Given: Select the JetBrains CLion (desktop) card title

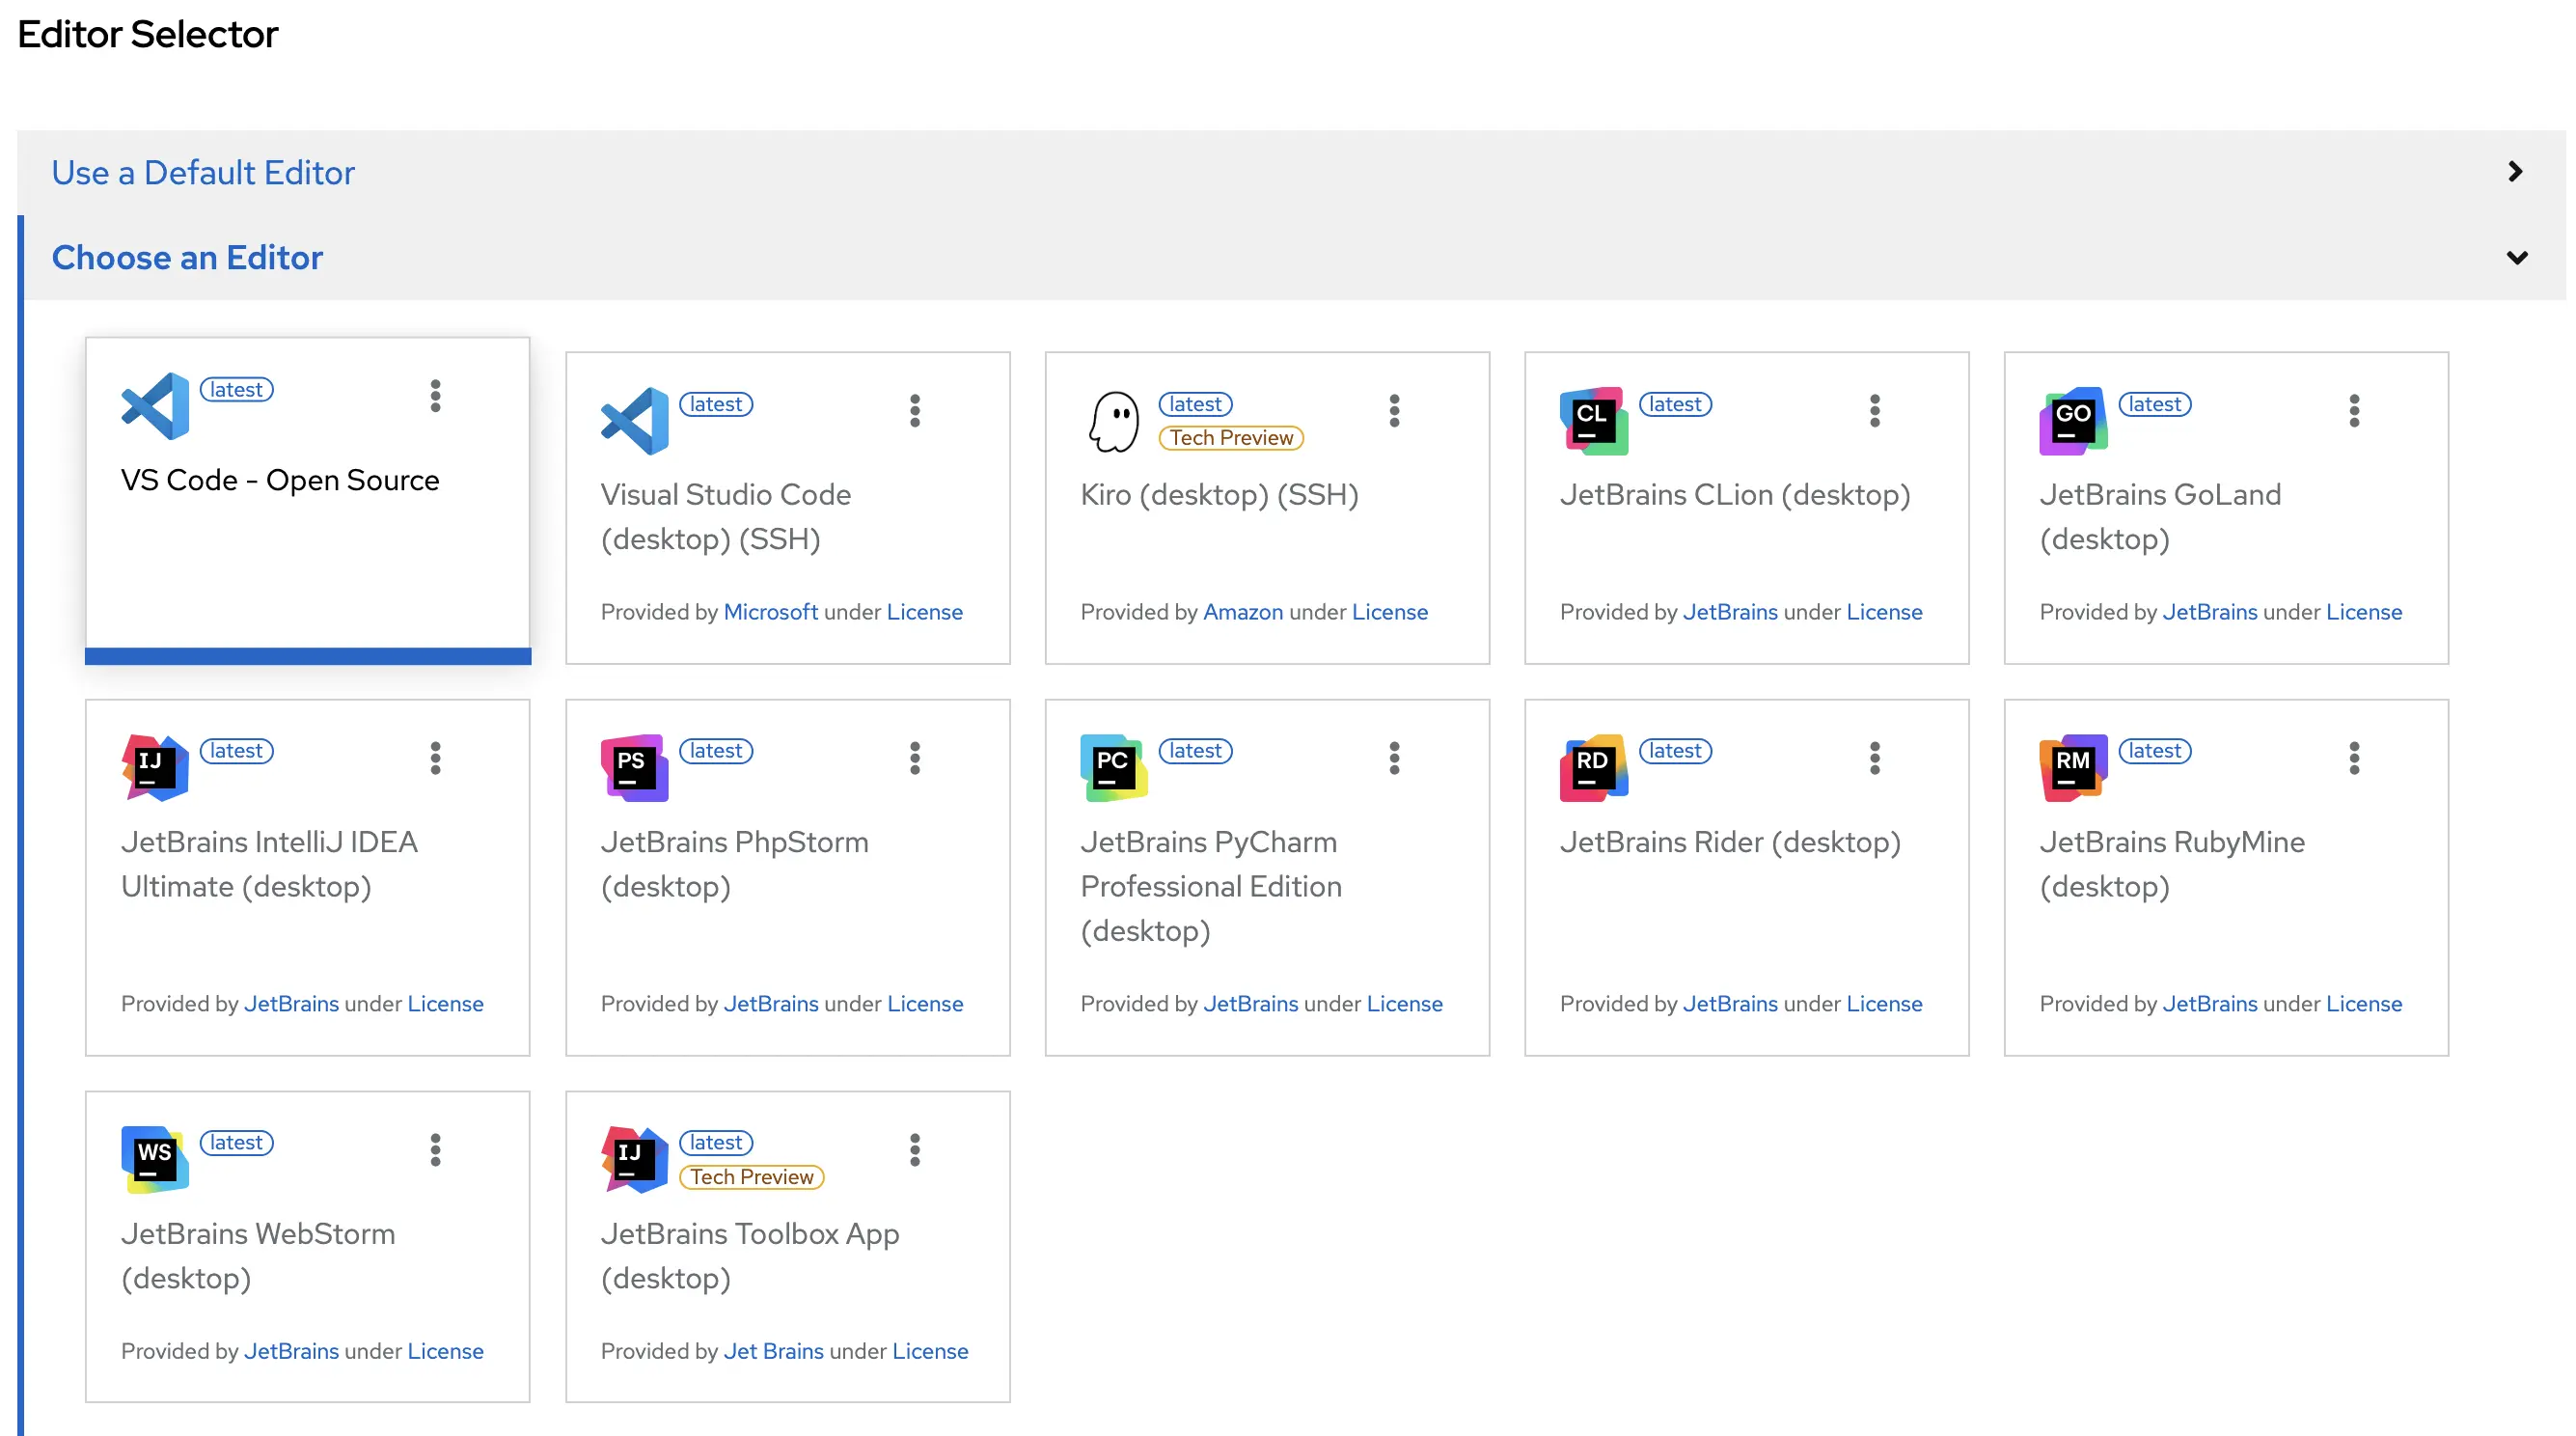Looking at the screenshot, I should click(1735, 495).
